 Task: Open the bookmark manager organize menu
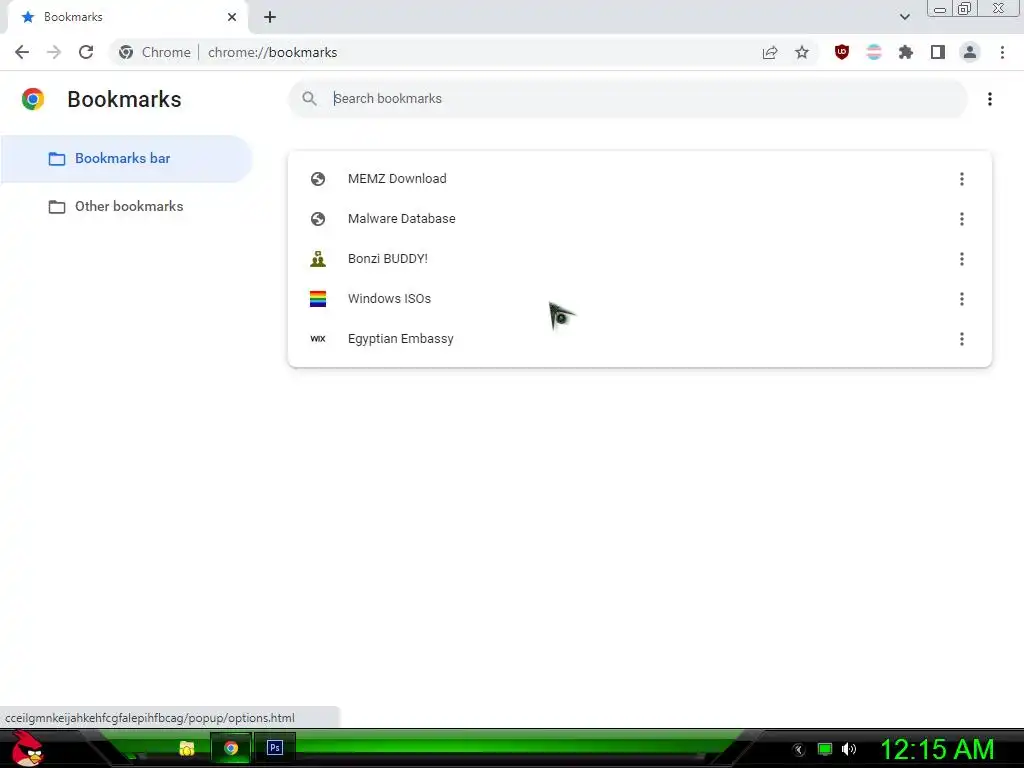[990, 99]
